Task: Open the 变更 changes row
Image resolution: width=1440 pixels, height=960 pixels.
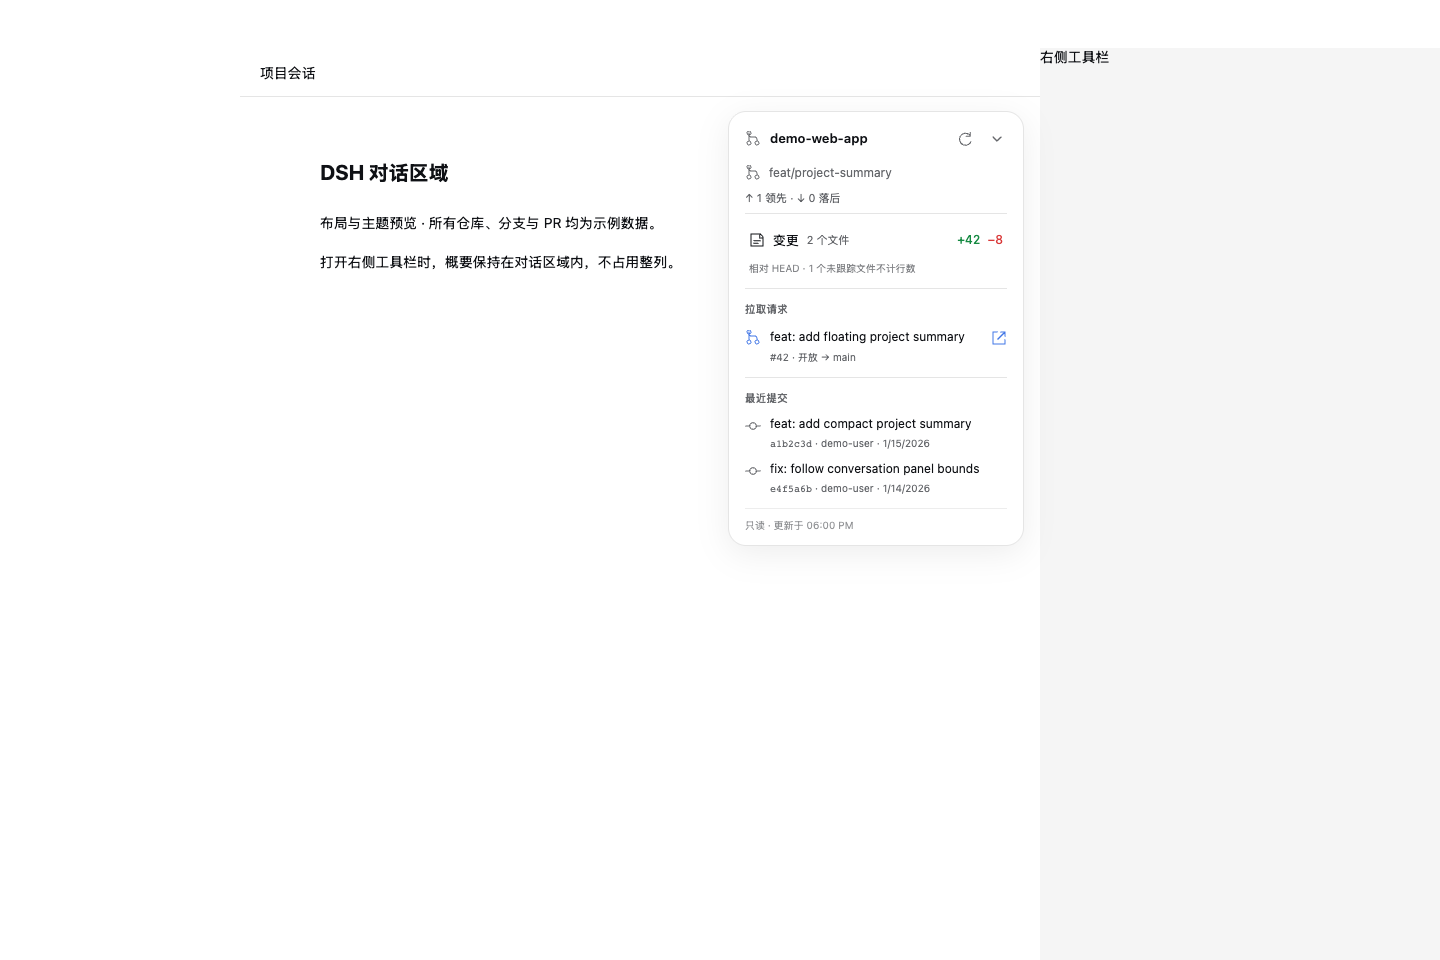Action: coord(876,240)
